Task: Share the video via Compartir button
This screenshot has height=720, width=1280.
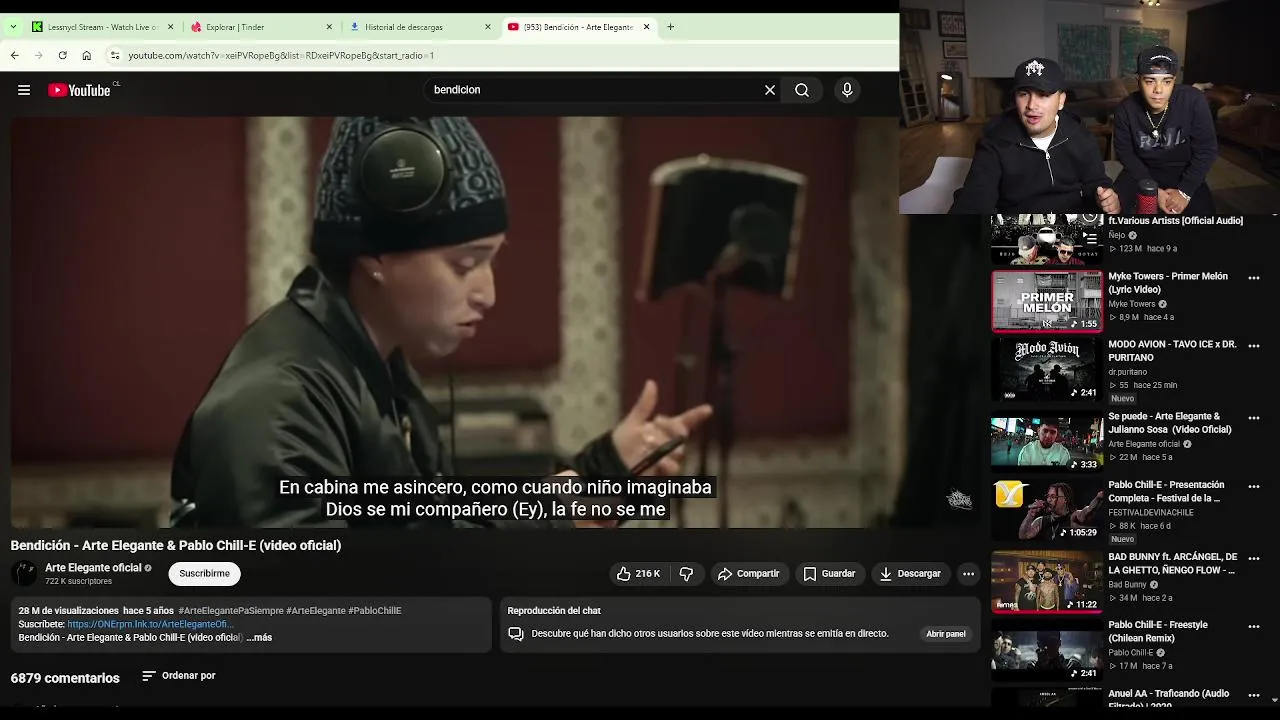Action: [x=748, y=574]
